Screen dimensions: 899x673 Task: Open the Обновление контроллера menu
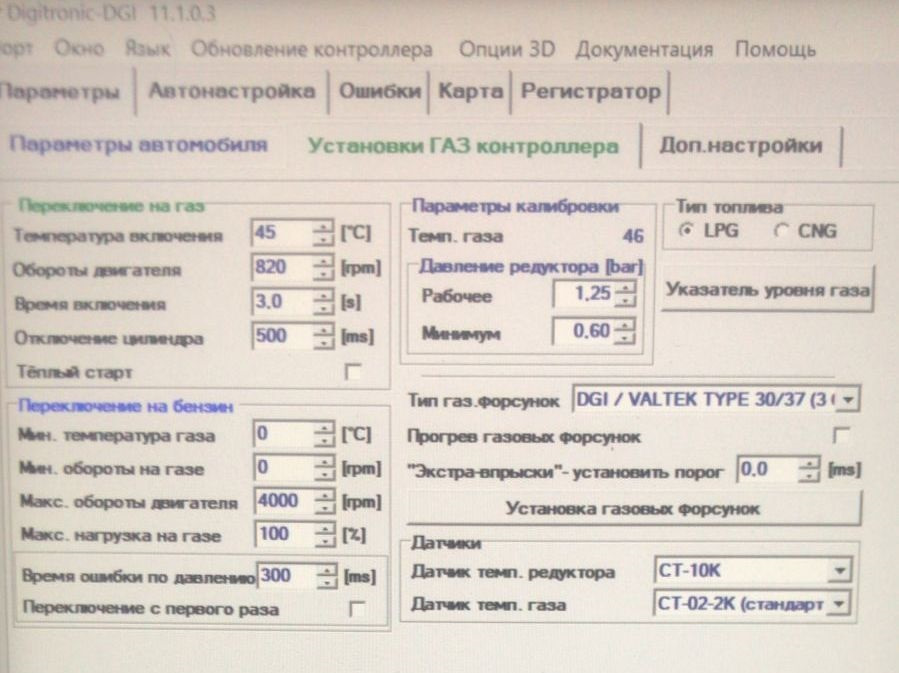[311, 49]
